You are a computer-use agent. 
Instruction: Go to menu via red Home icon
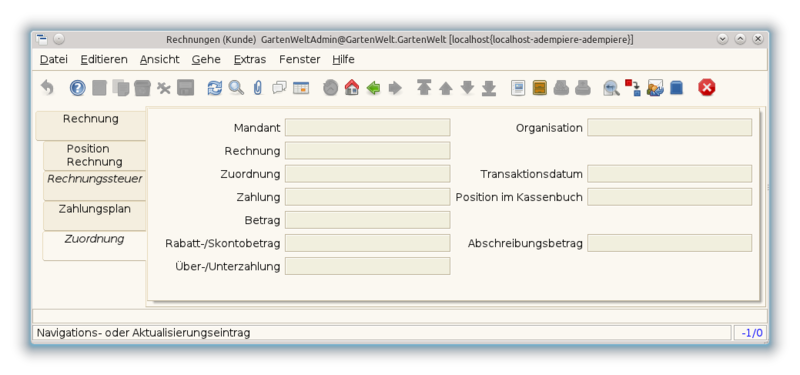coord(352,88)
